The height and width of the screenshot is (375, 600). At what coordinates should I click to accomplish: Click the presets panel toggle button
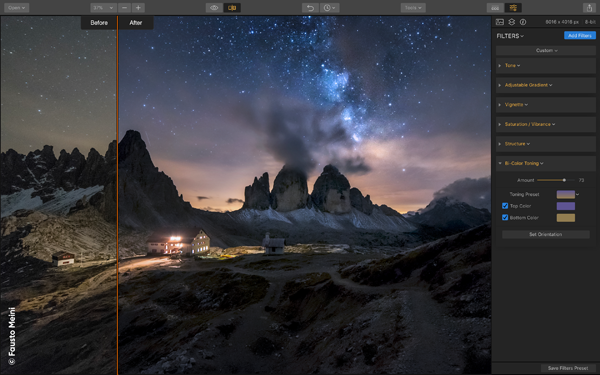(x=495, y=8)
